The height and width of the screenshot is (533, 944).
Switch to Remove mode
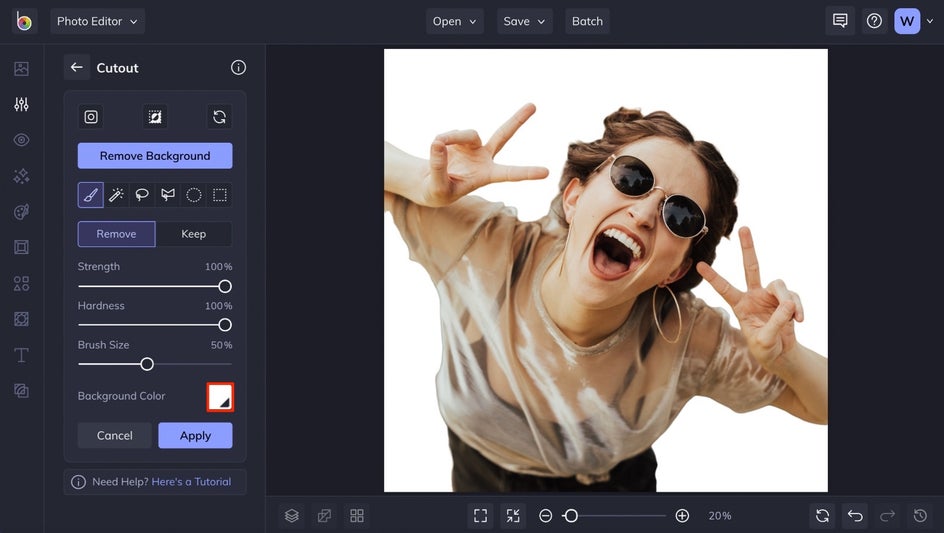[116, 234]
